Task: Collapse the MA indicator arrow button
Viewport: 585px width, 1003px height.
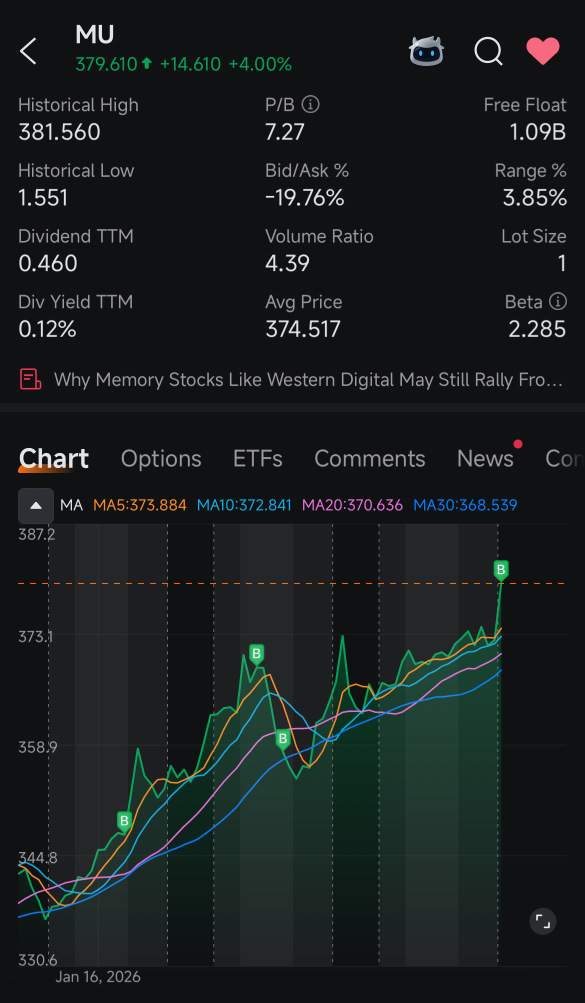Action: pos(36,505)
